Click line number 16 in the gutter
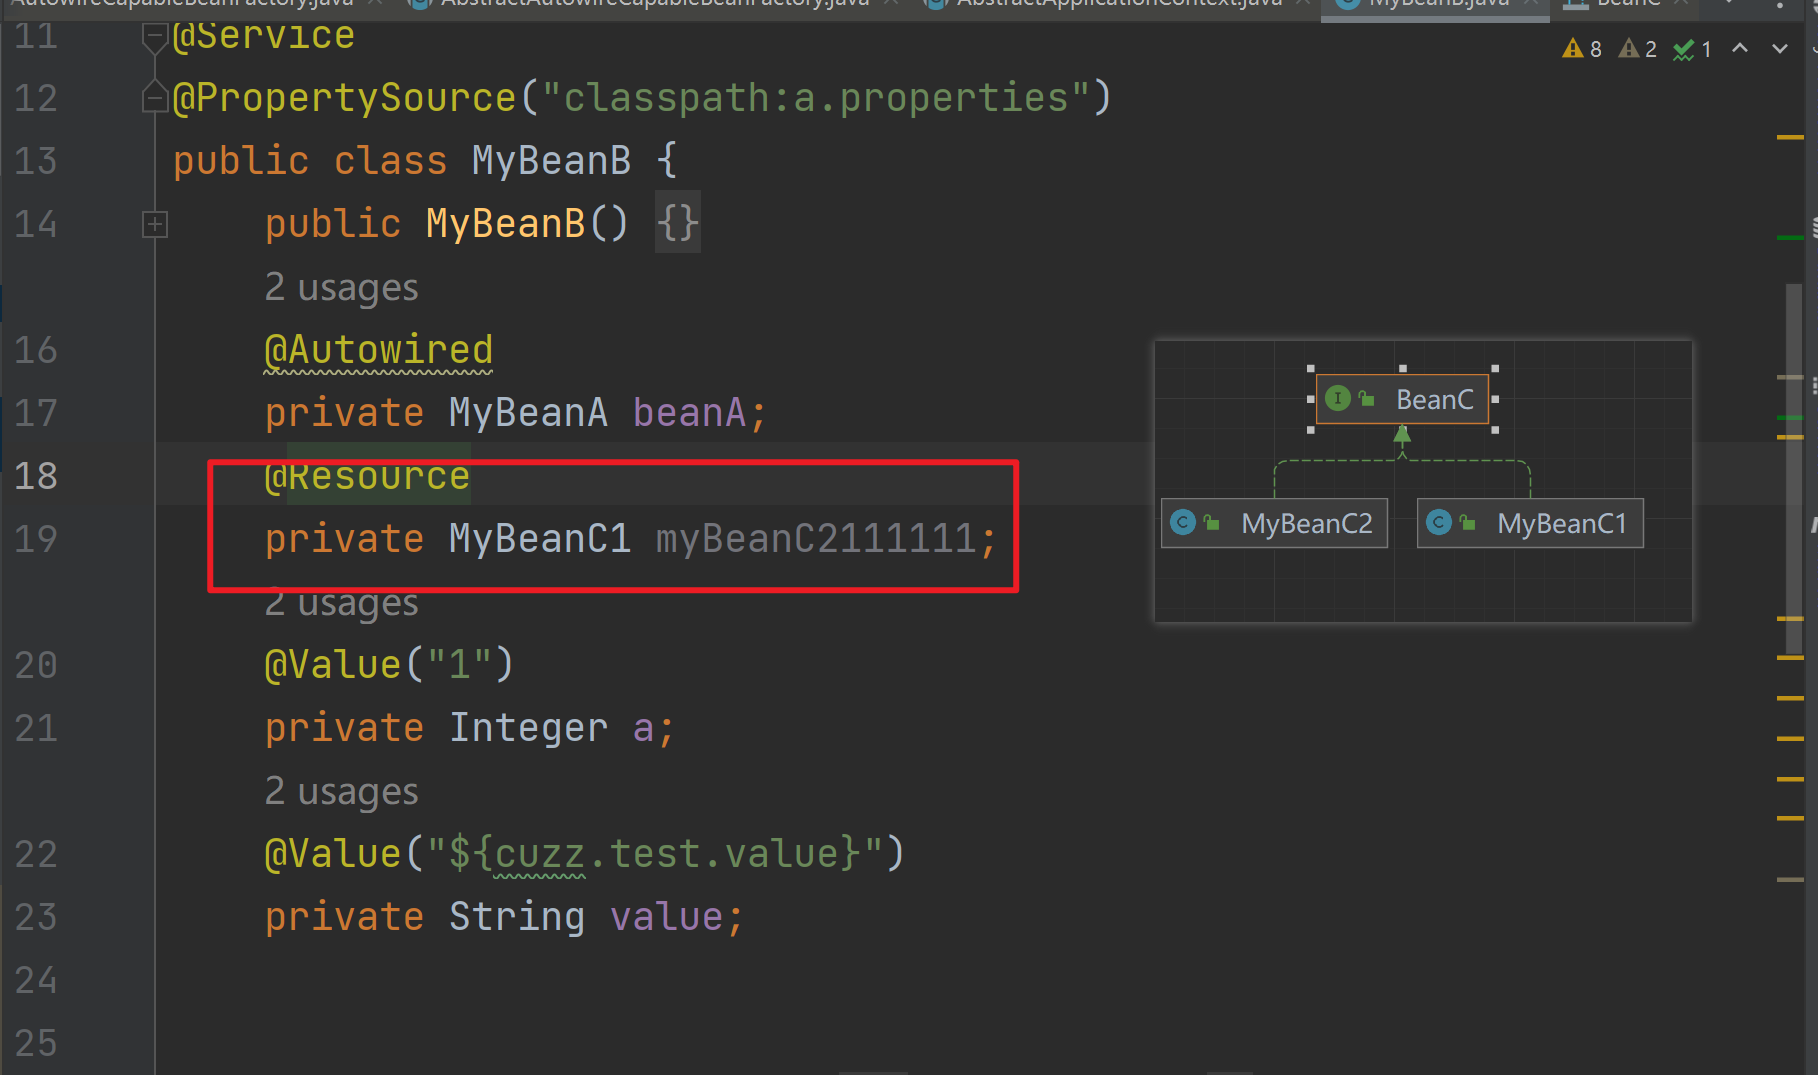This screenshot has width=1818, height=1075. tap(36, 351)
